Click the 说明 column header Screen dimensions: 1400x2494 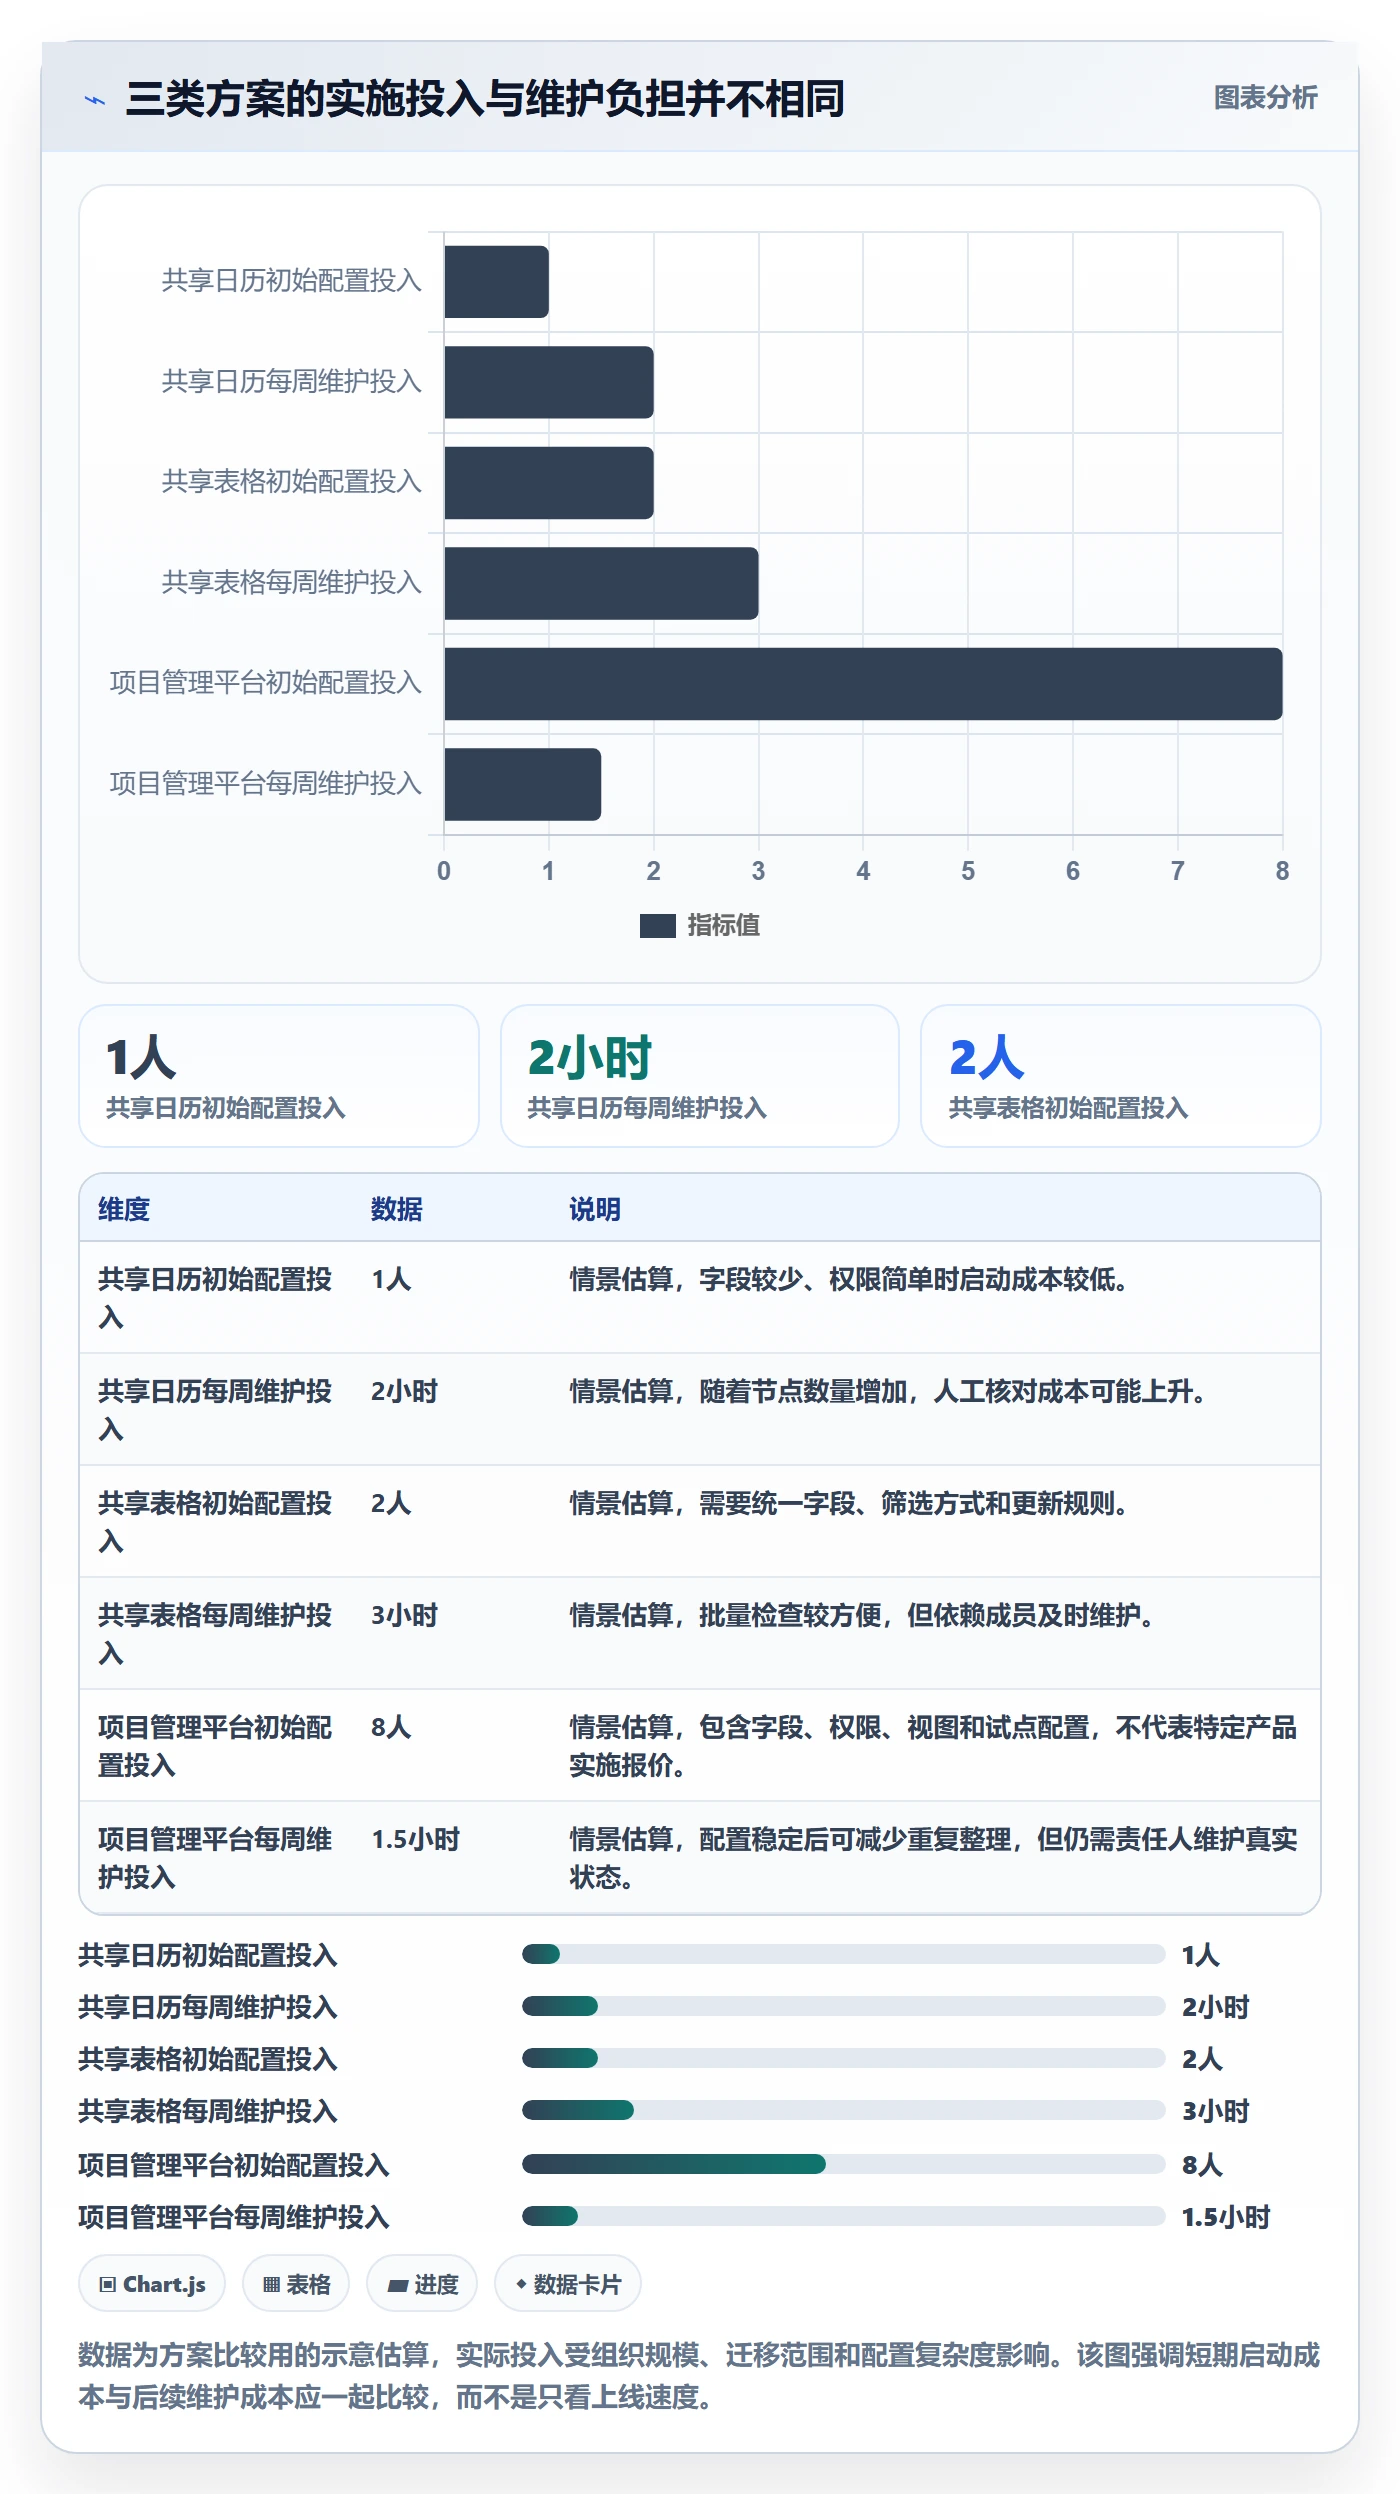click(595, 1209)
